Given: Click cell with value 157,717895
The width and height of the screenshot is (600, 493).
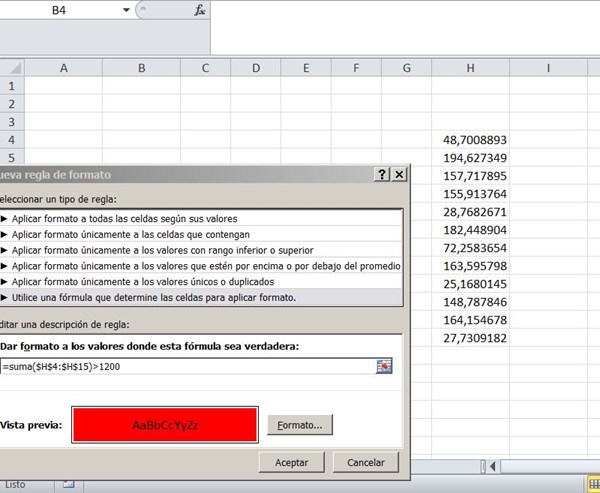Looking at the screenshot, I should tap(470, 176).
